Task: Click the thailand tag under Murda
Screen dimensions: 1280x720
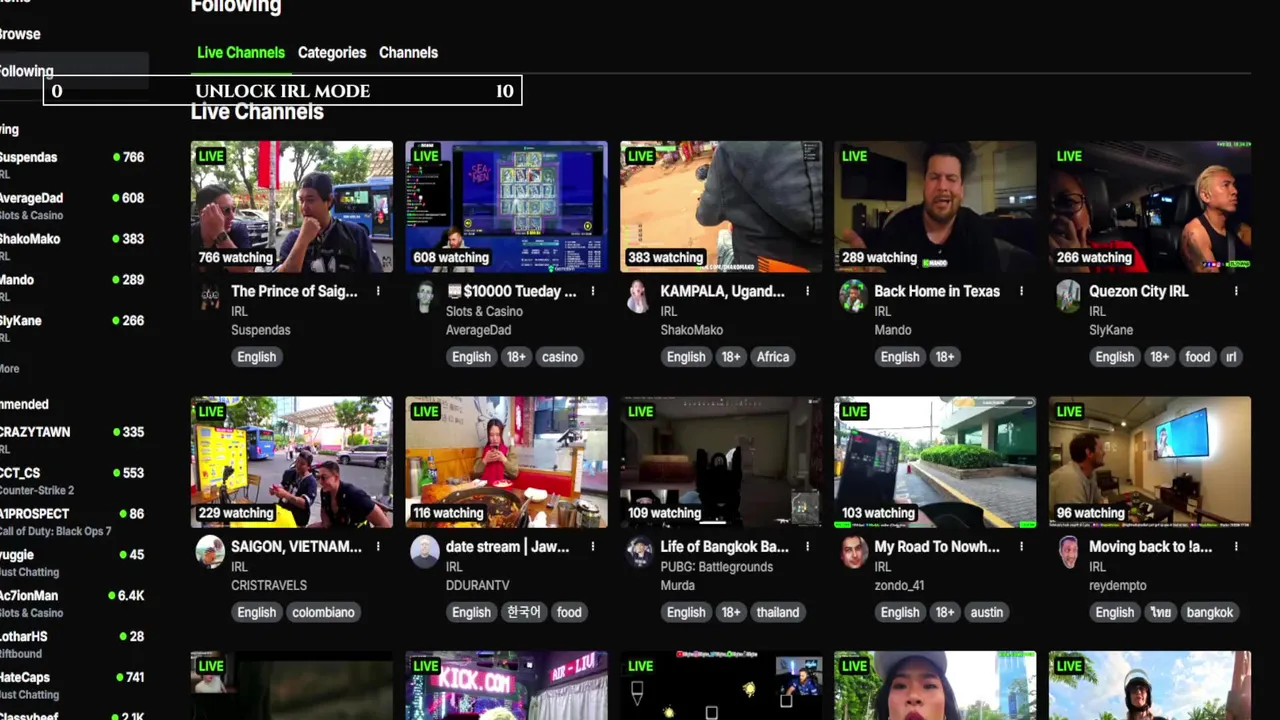Action: (777, 612)
